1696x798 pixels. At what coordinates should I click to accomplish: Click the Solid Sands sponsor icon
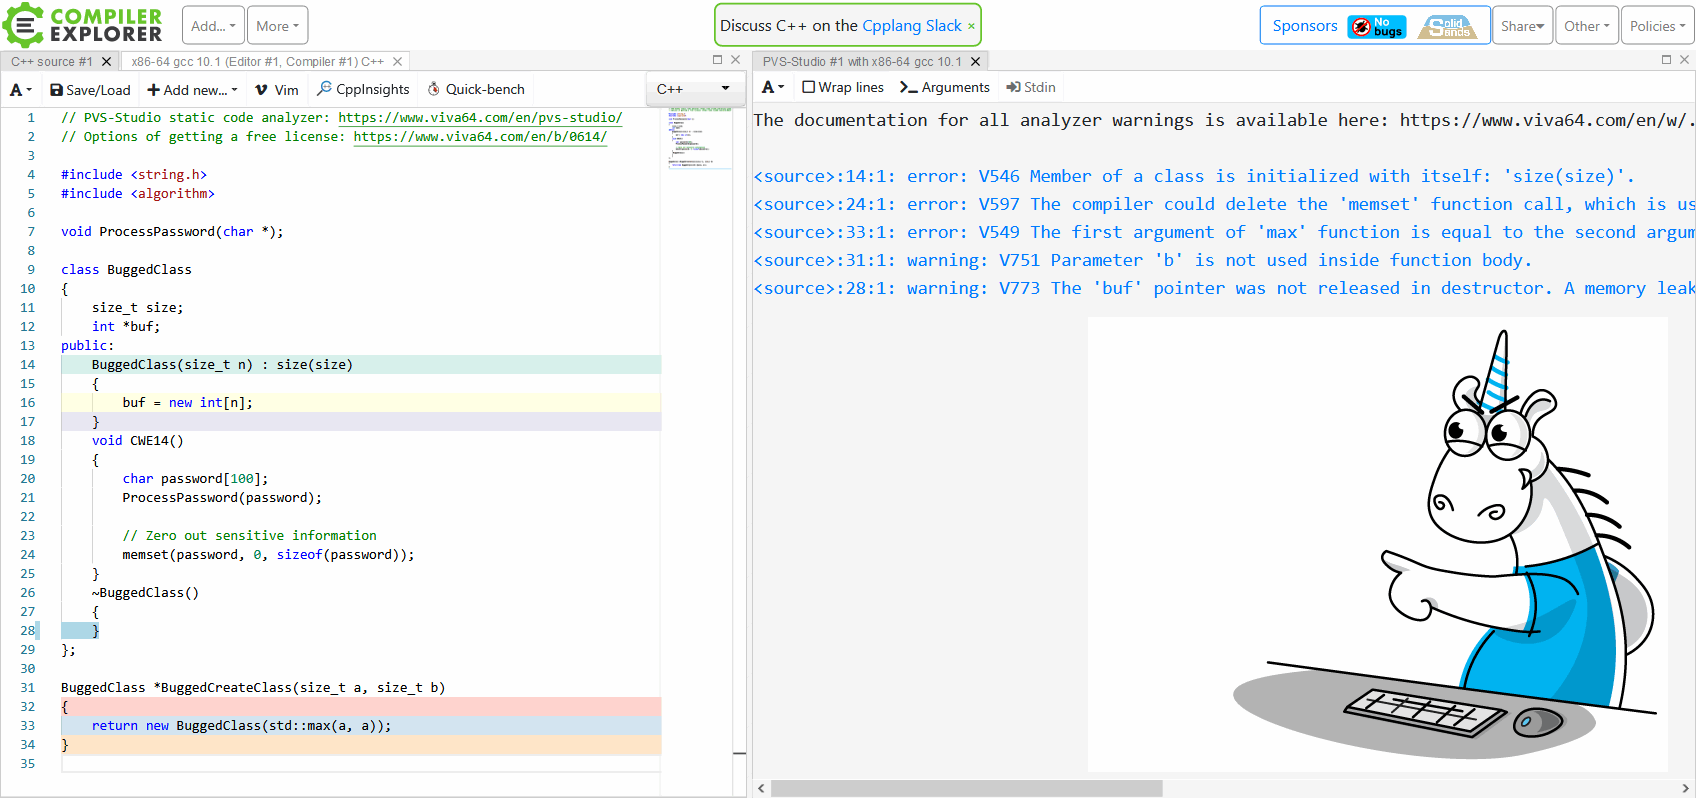click(1448, 27)
